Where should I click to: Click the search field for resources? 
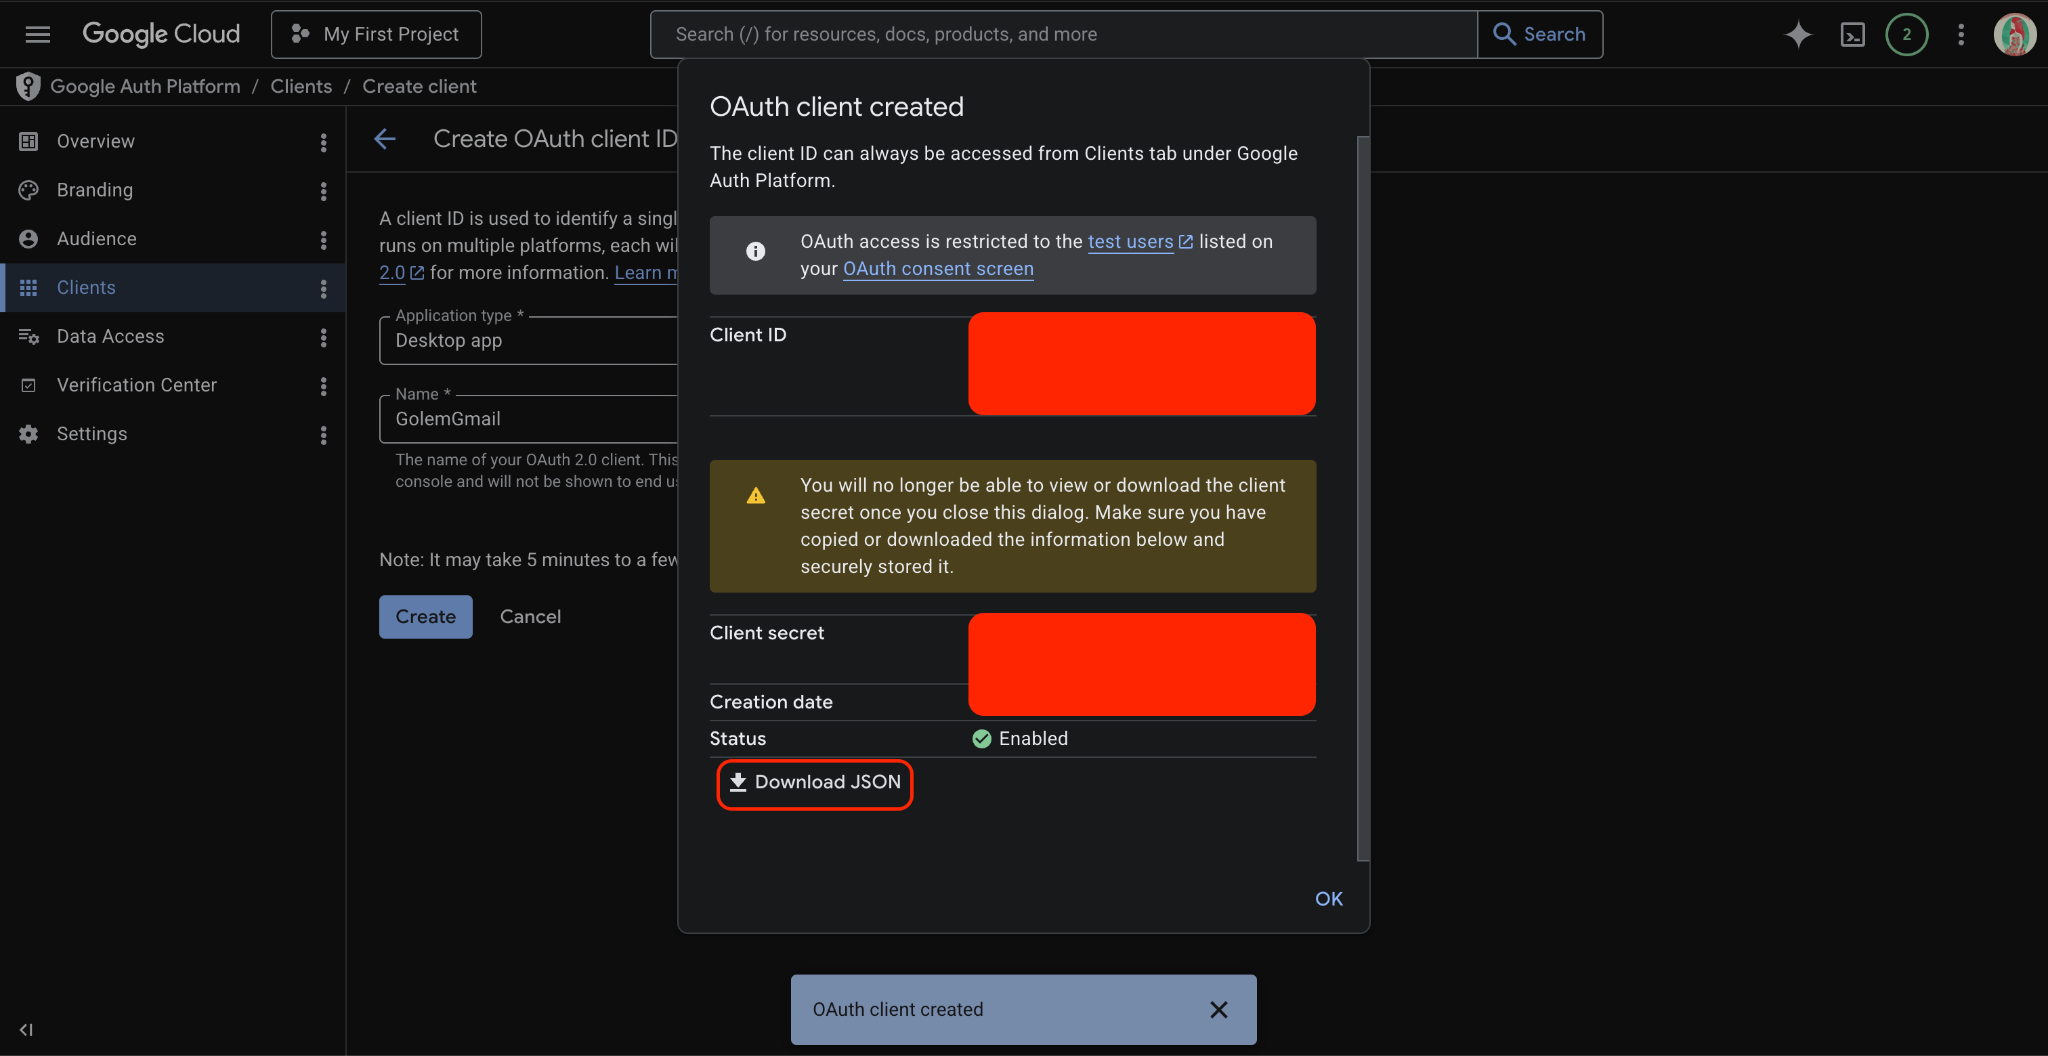(1064, 34)
